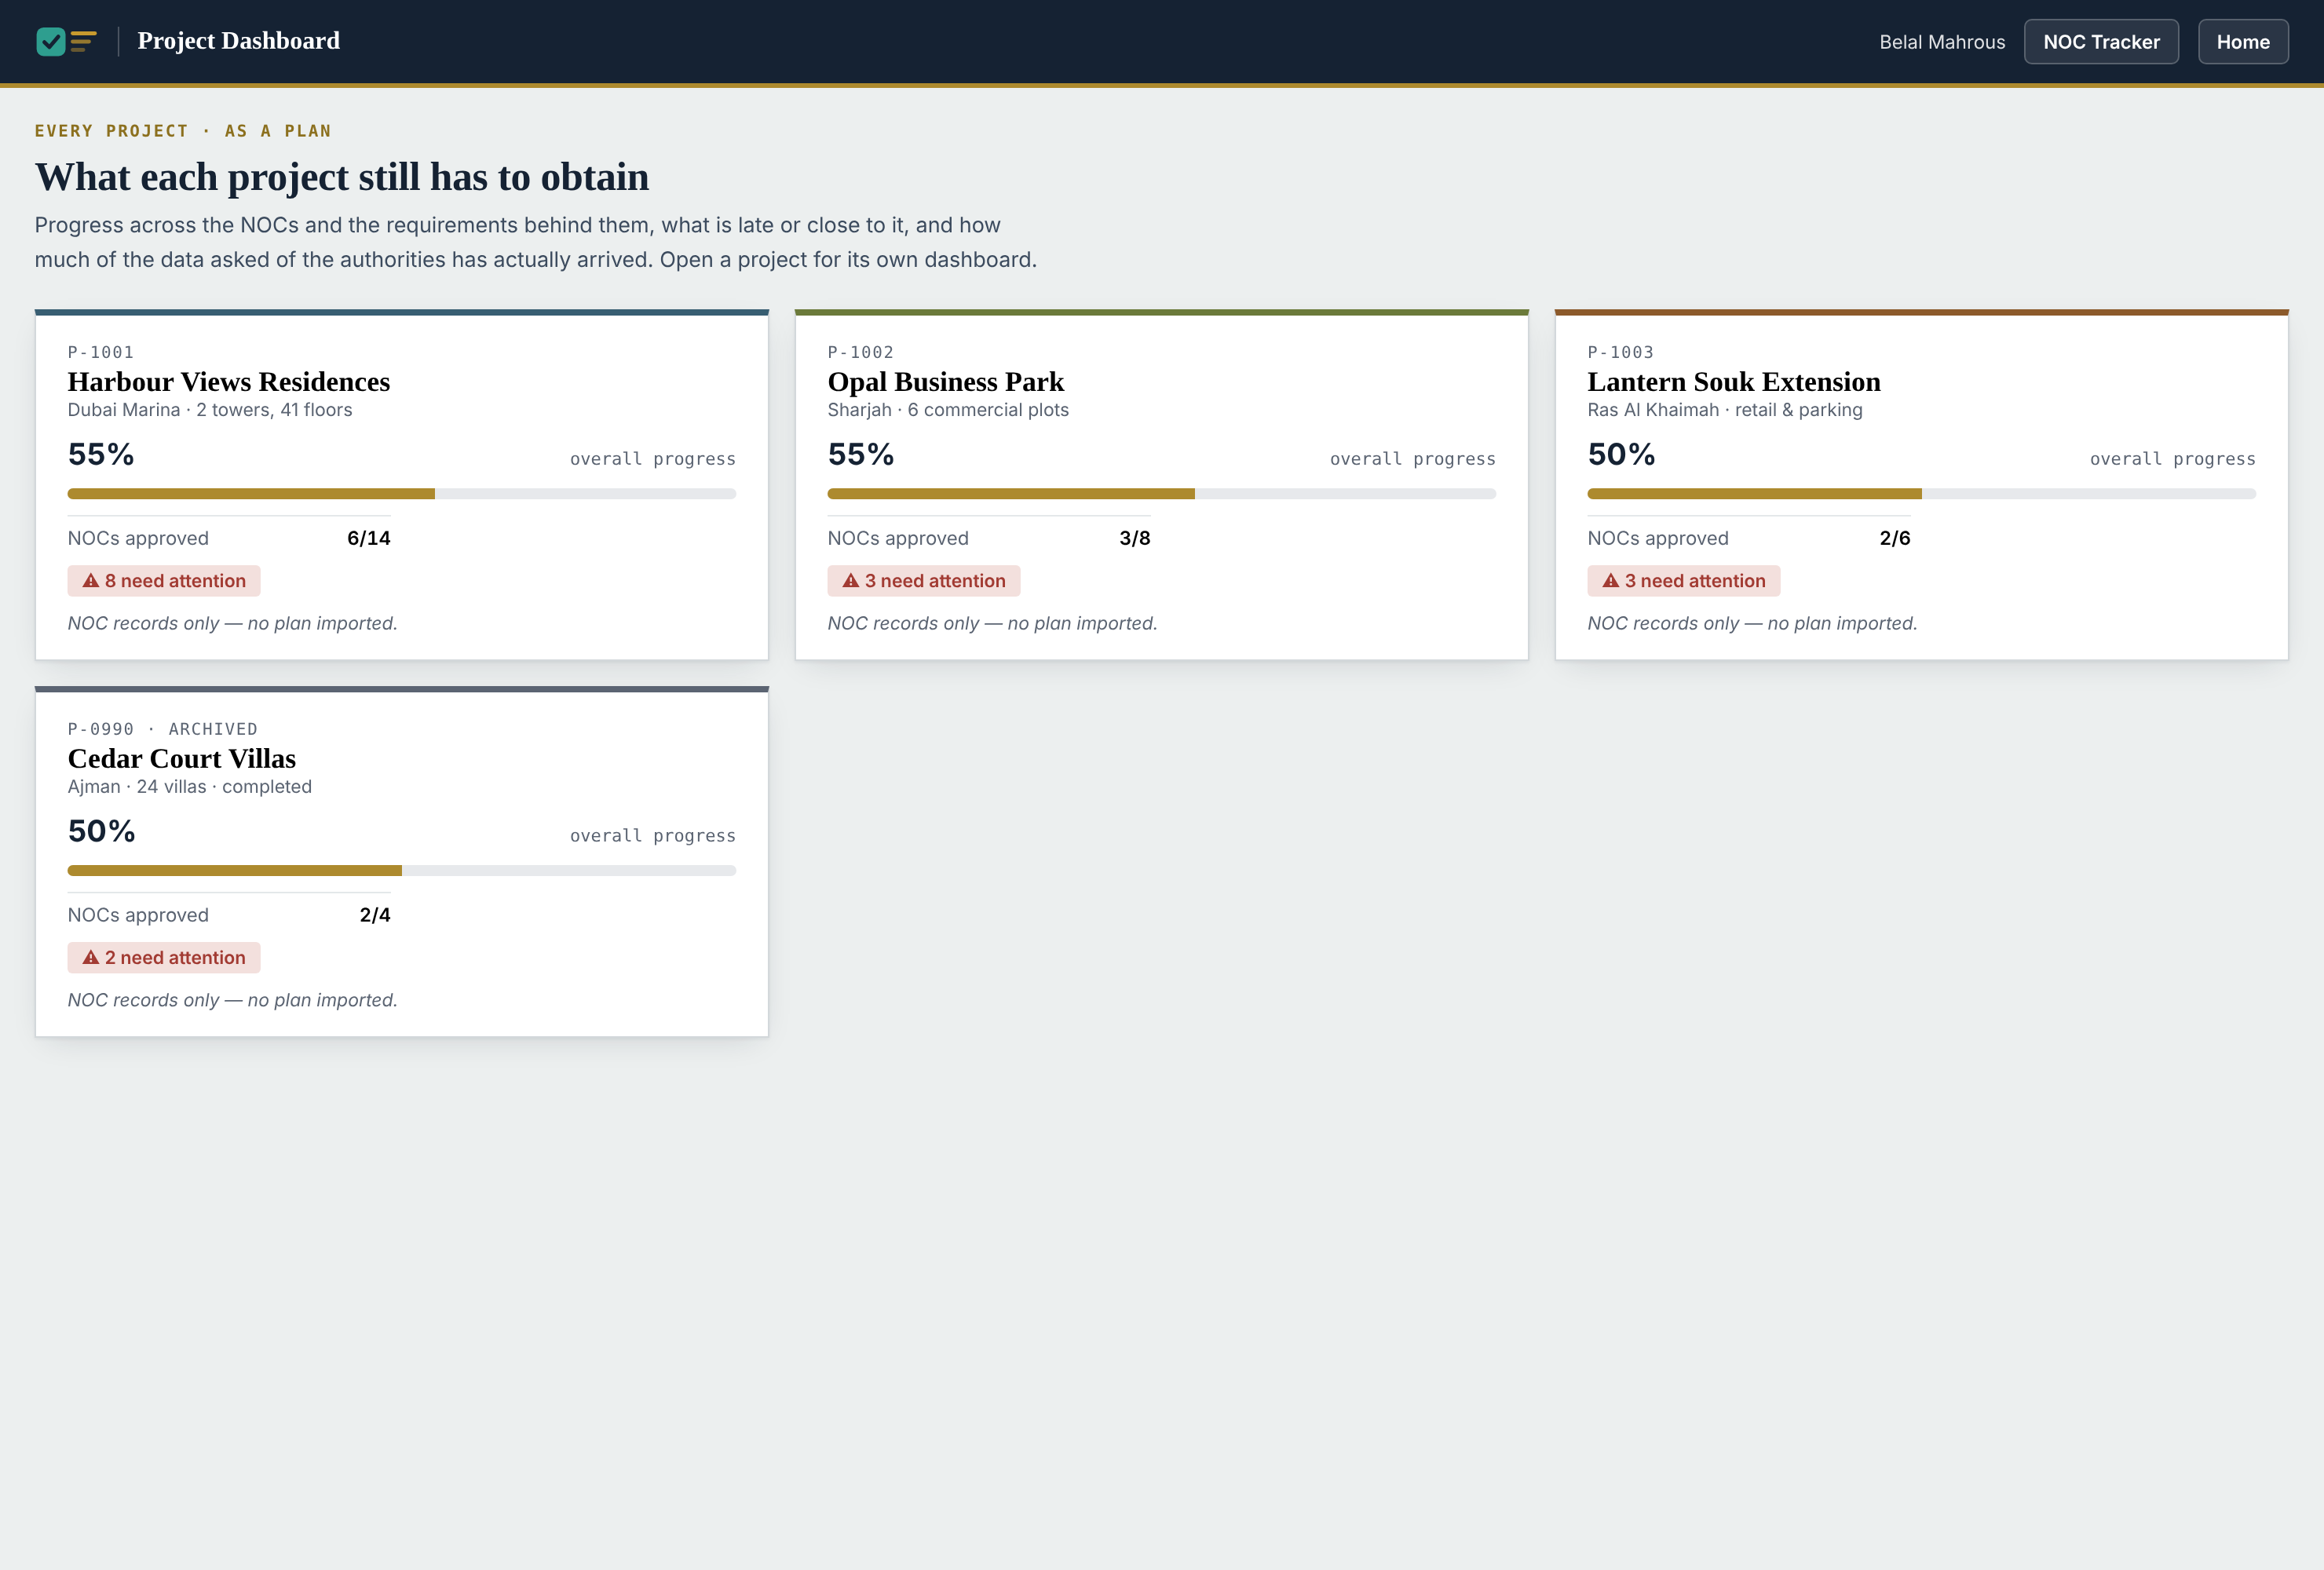Viewport: 2324px width, 1570px height.
Task: Click the 'What each project still has to obtain' heading
Action: click(342, 177)
